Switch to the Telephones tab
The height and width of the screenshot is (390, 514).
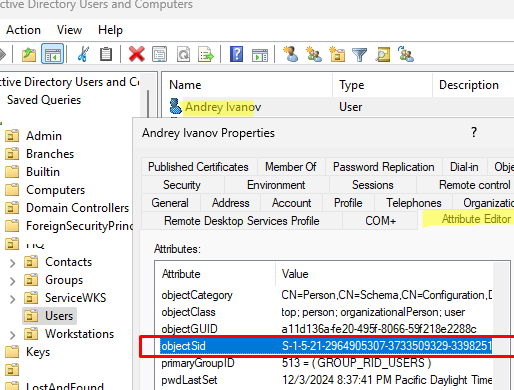[414, 203]
